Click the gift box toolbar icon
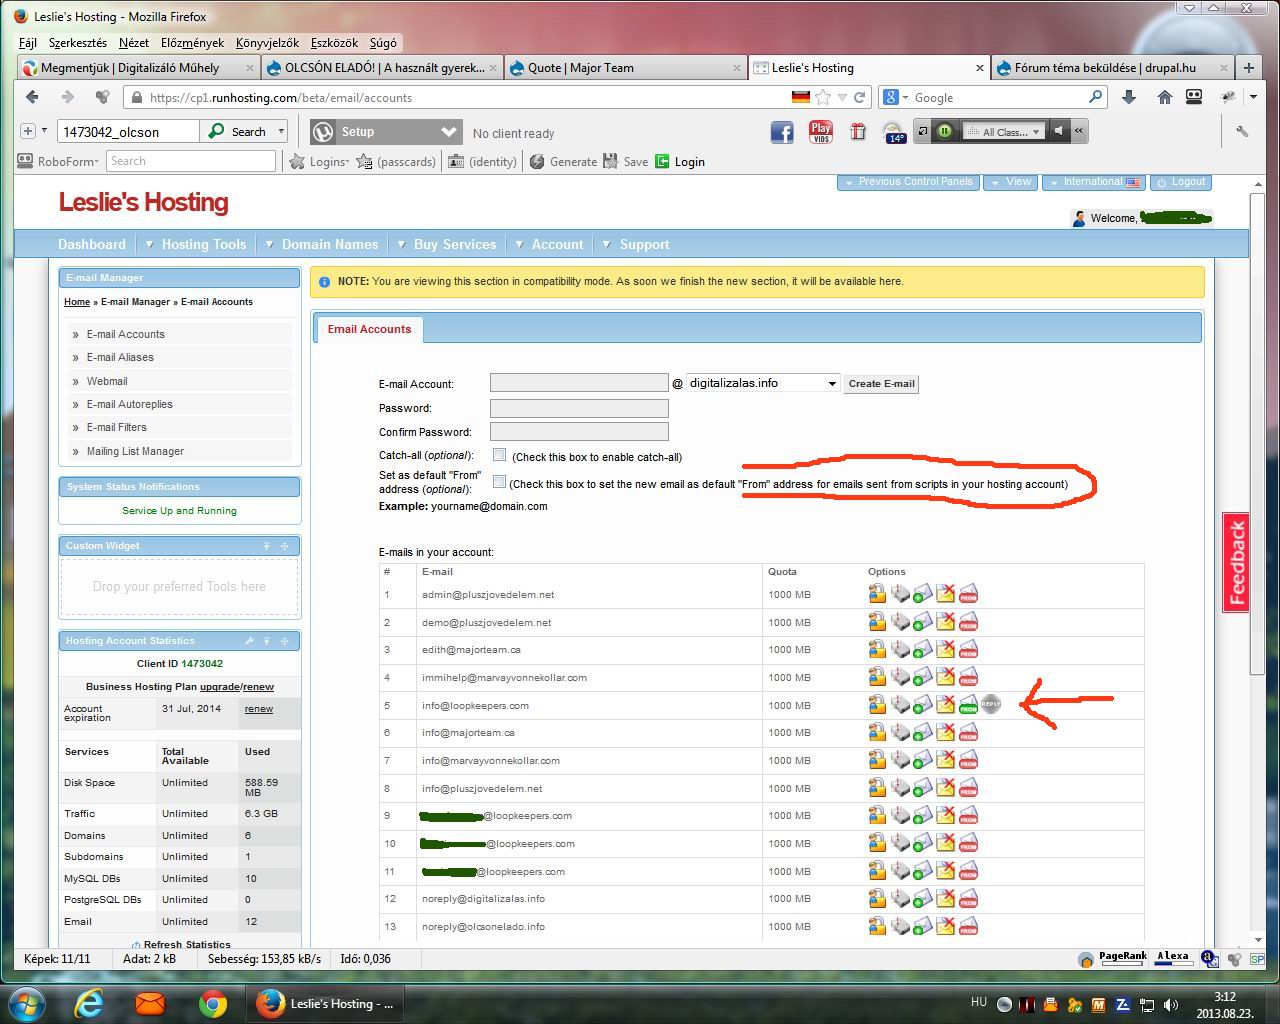Image resolution: width=1280 pixels, height=1024 pixels. (x=858, y=132)
